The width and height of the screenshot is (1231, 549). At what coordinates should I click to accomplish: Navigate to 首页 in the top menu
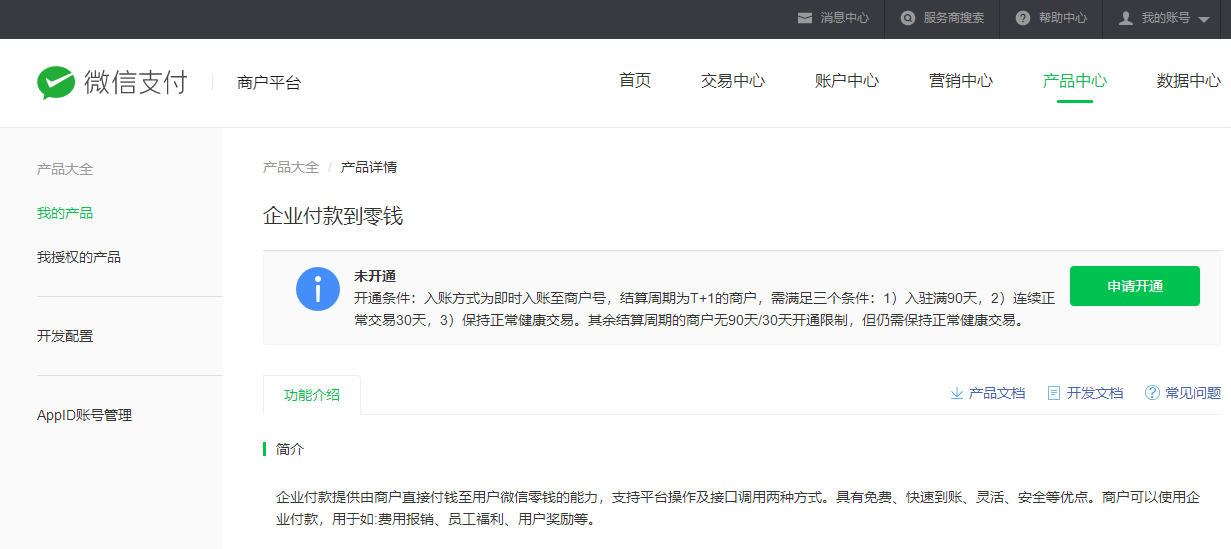pos(635,81)
